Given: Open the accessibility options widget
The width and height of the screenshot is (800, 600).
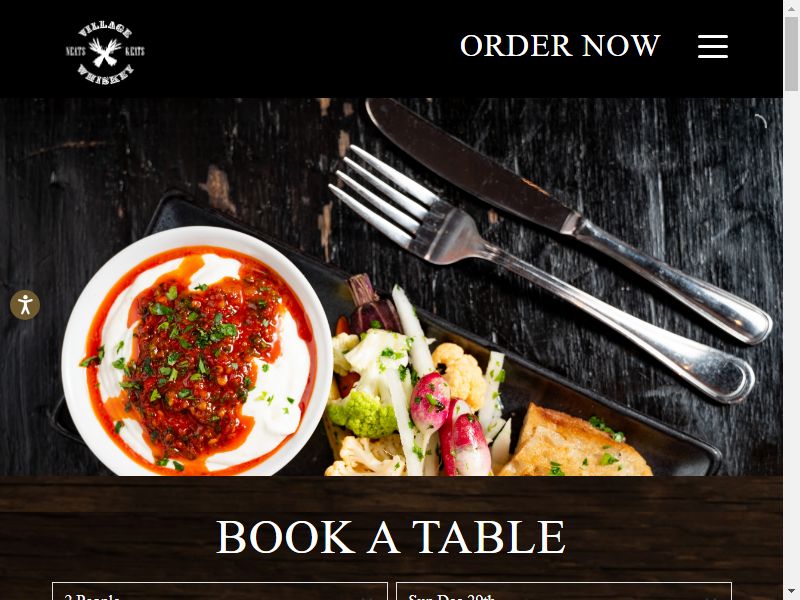Looking at the screenshot, I should (25, 305).
